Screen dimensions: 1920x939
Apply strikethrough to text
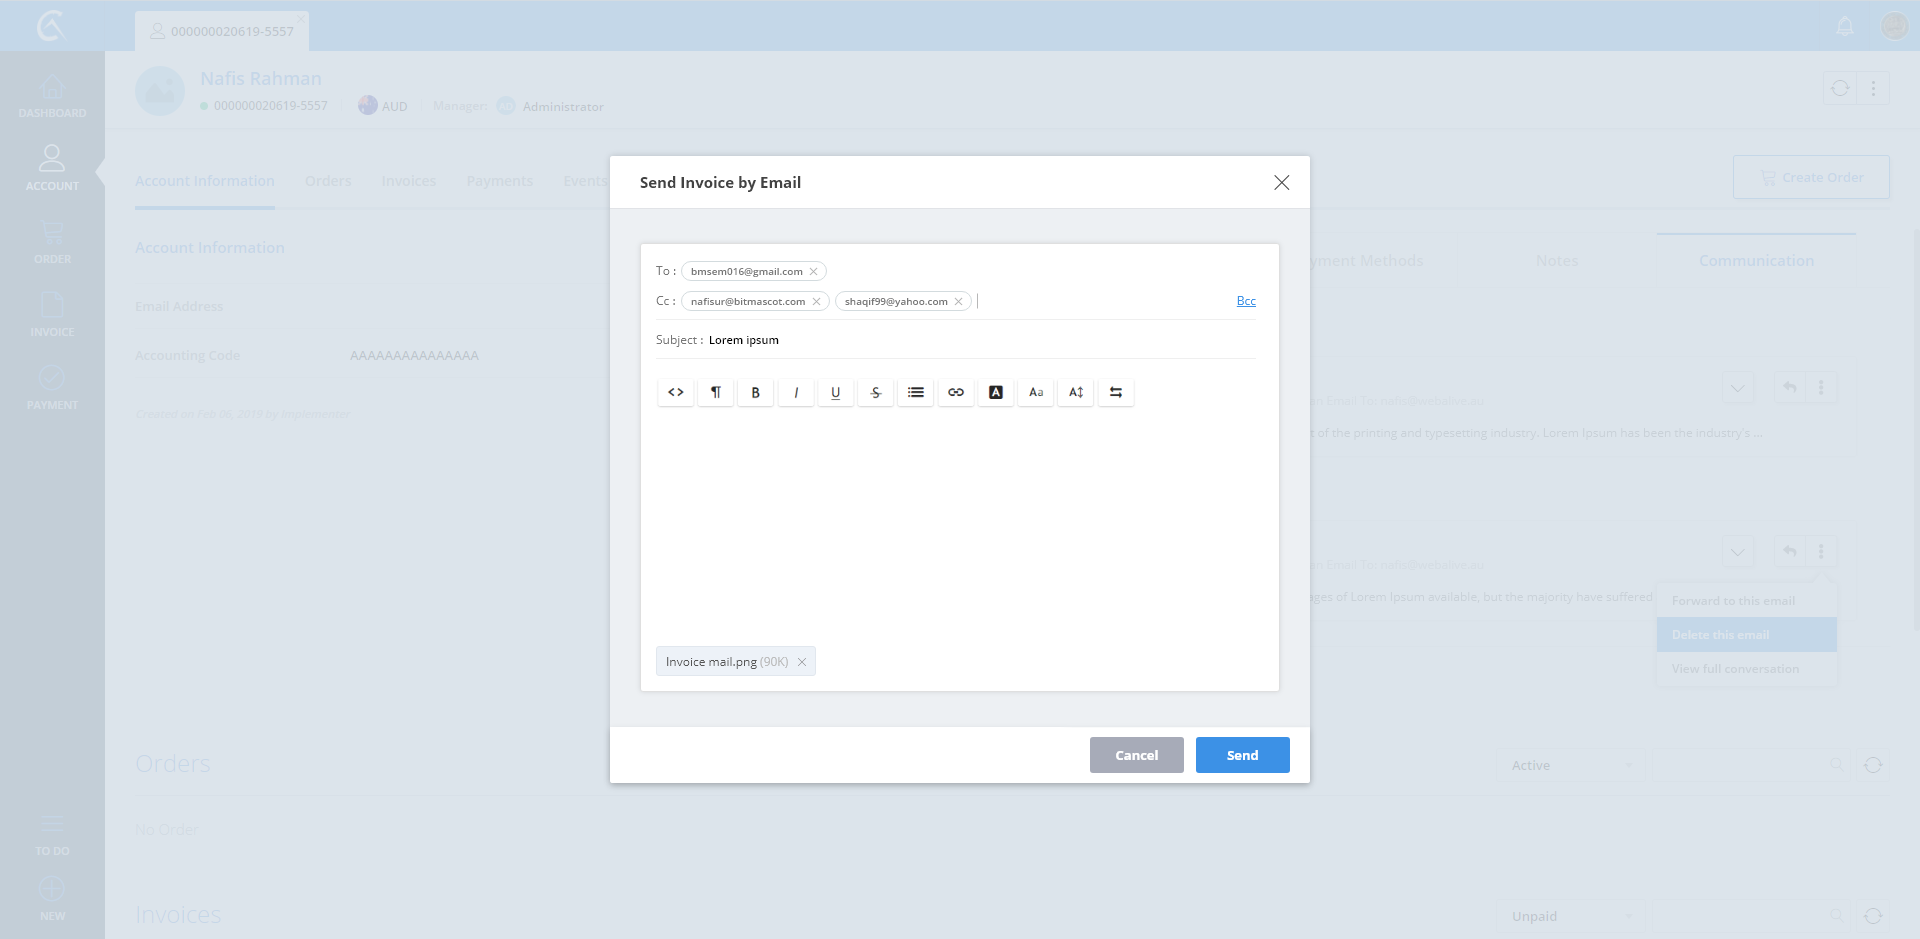pos(876,392)
